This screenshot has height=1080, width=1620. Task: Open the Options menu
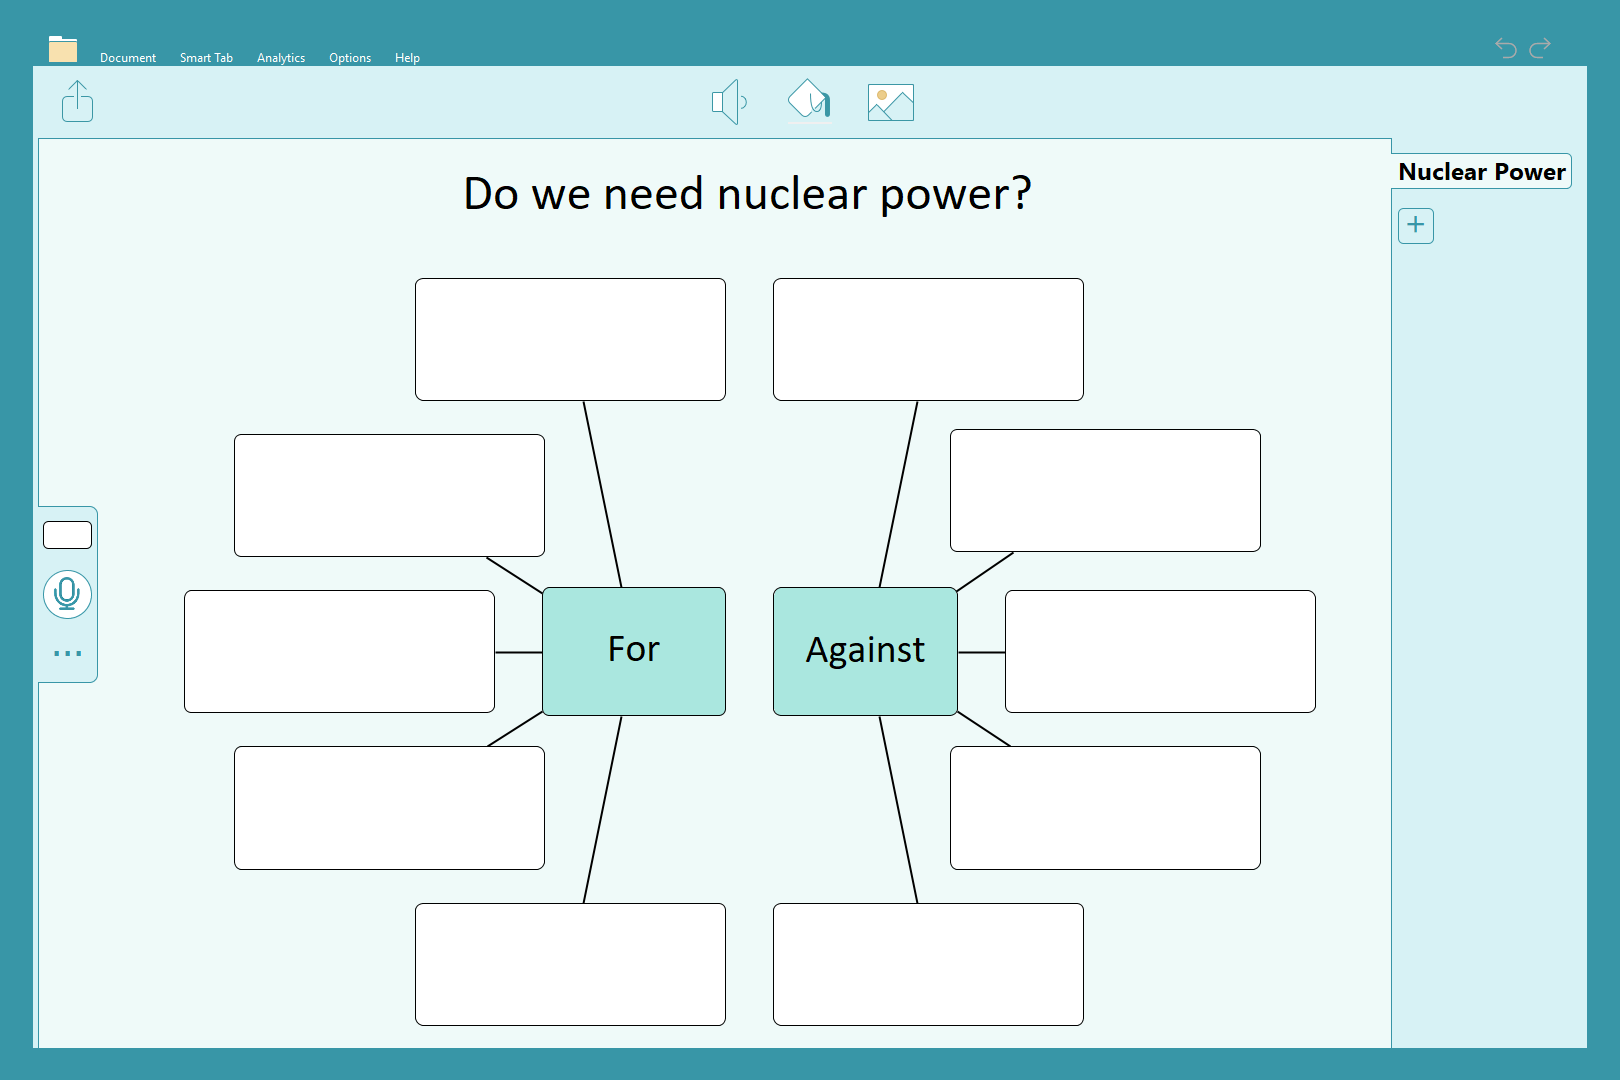pyautogui.click(x=350, y=58)
